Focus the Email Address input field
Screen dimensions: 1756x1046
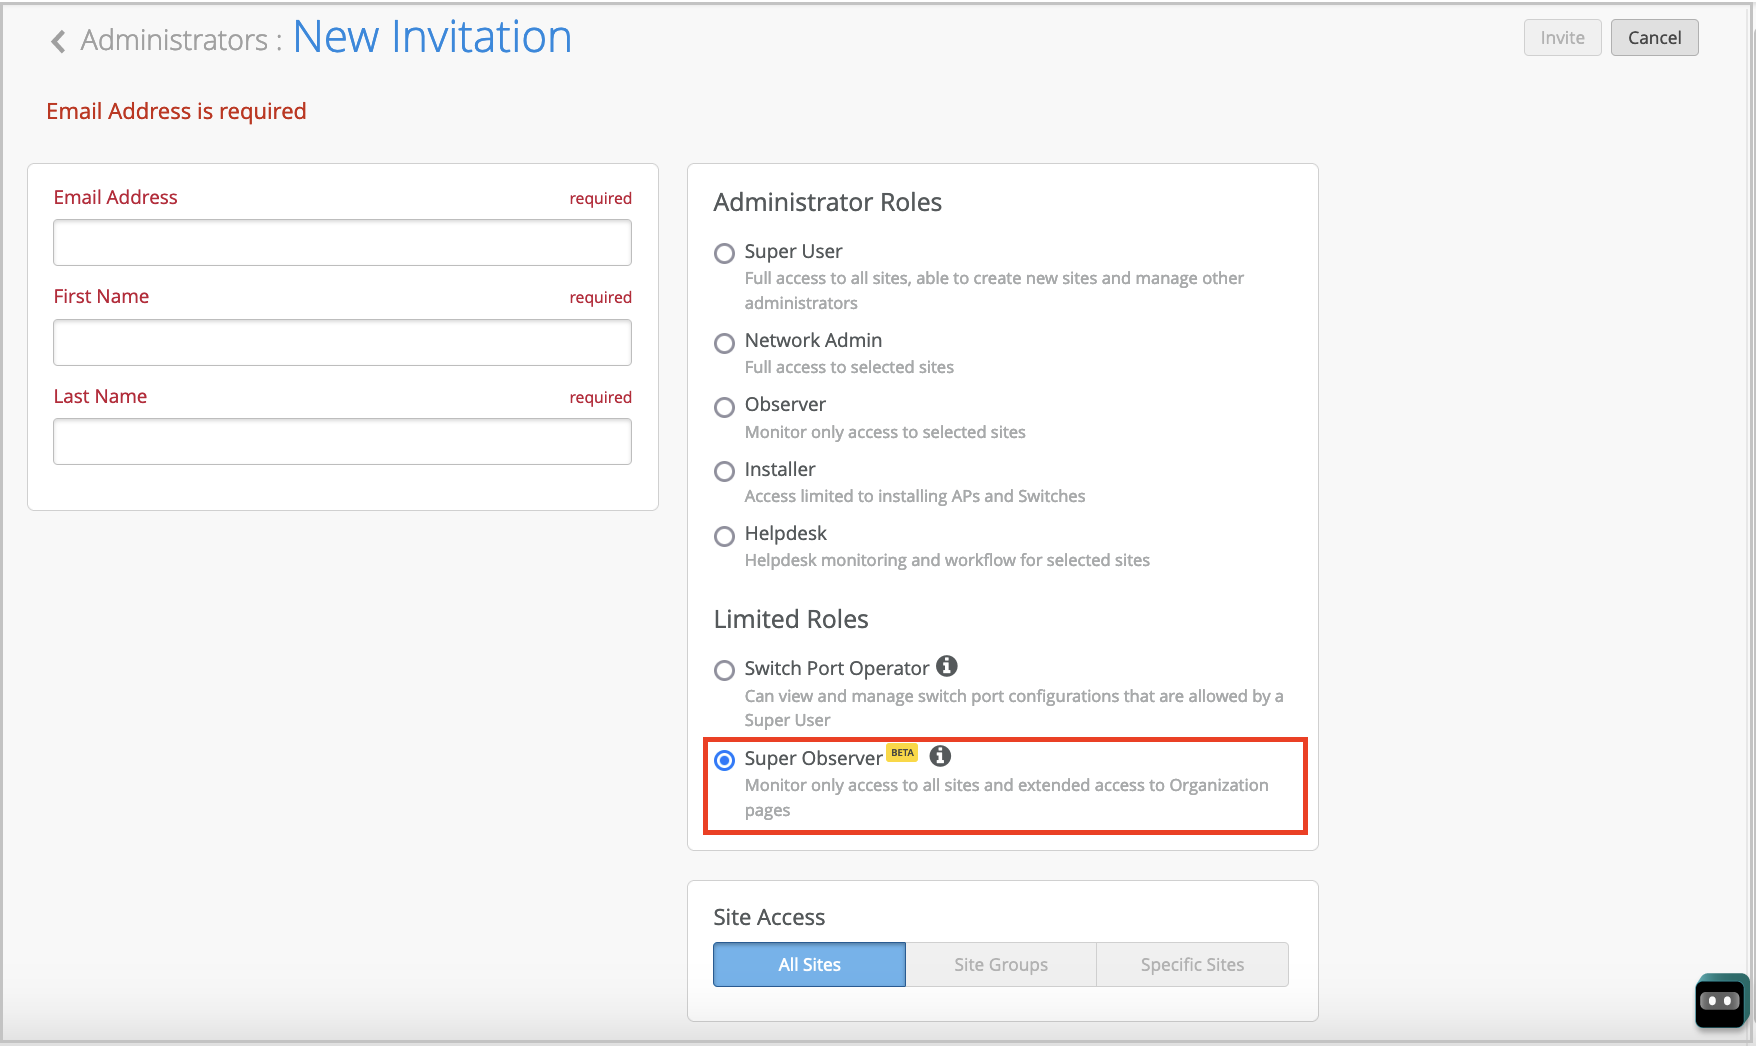pyautogui.click(x=342, y=243)
